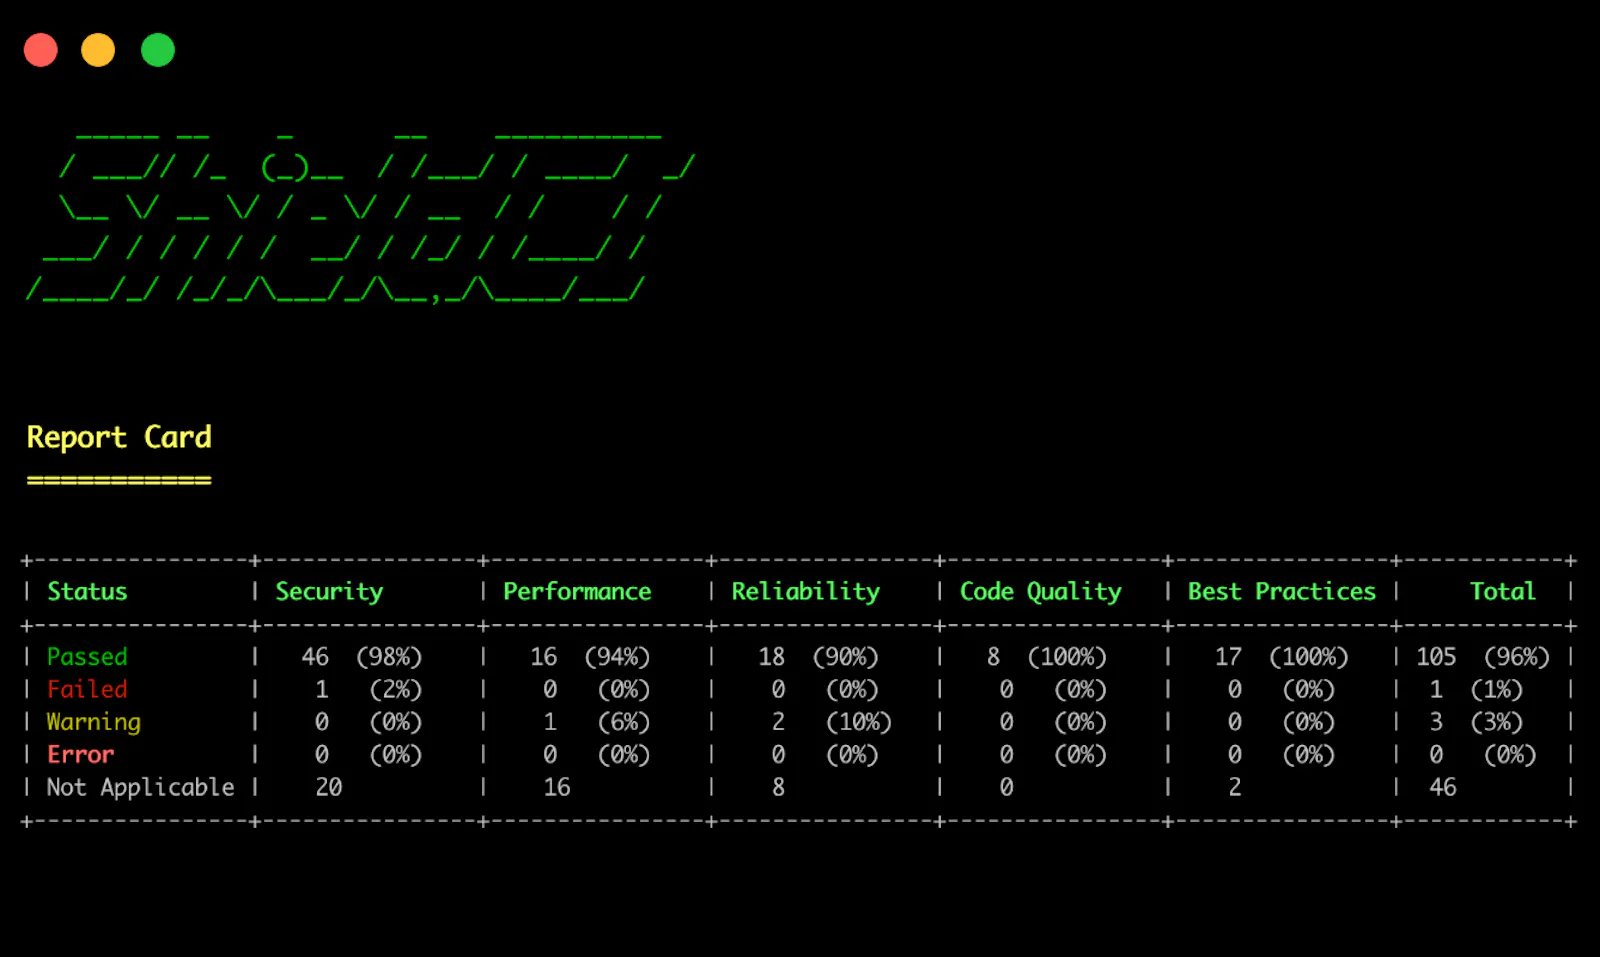Click the Reliability column header
The height and width of the screenshot is (957, 1600).
[x=805, y=592]
